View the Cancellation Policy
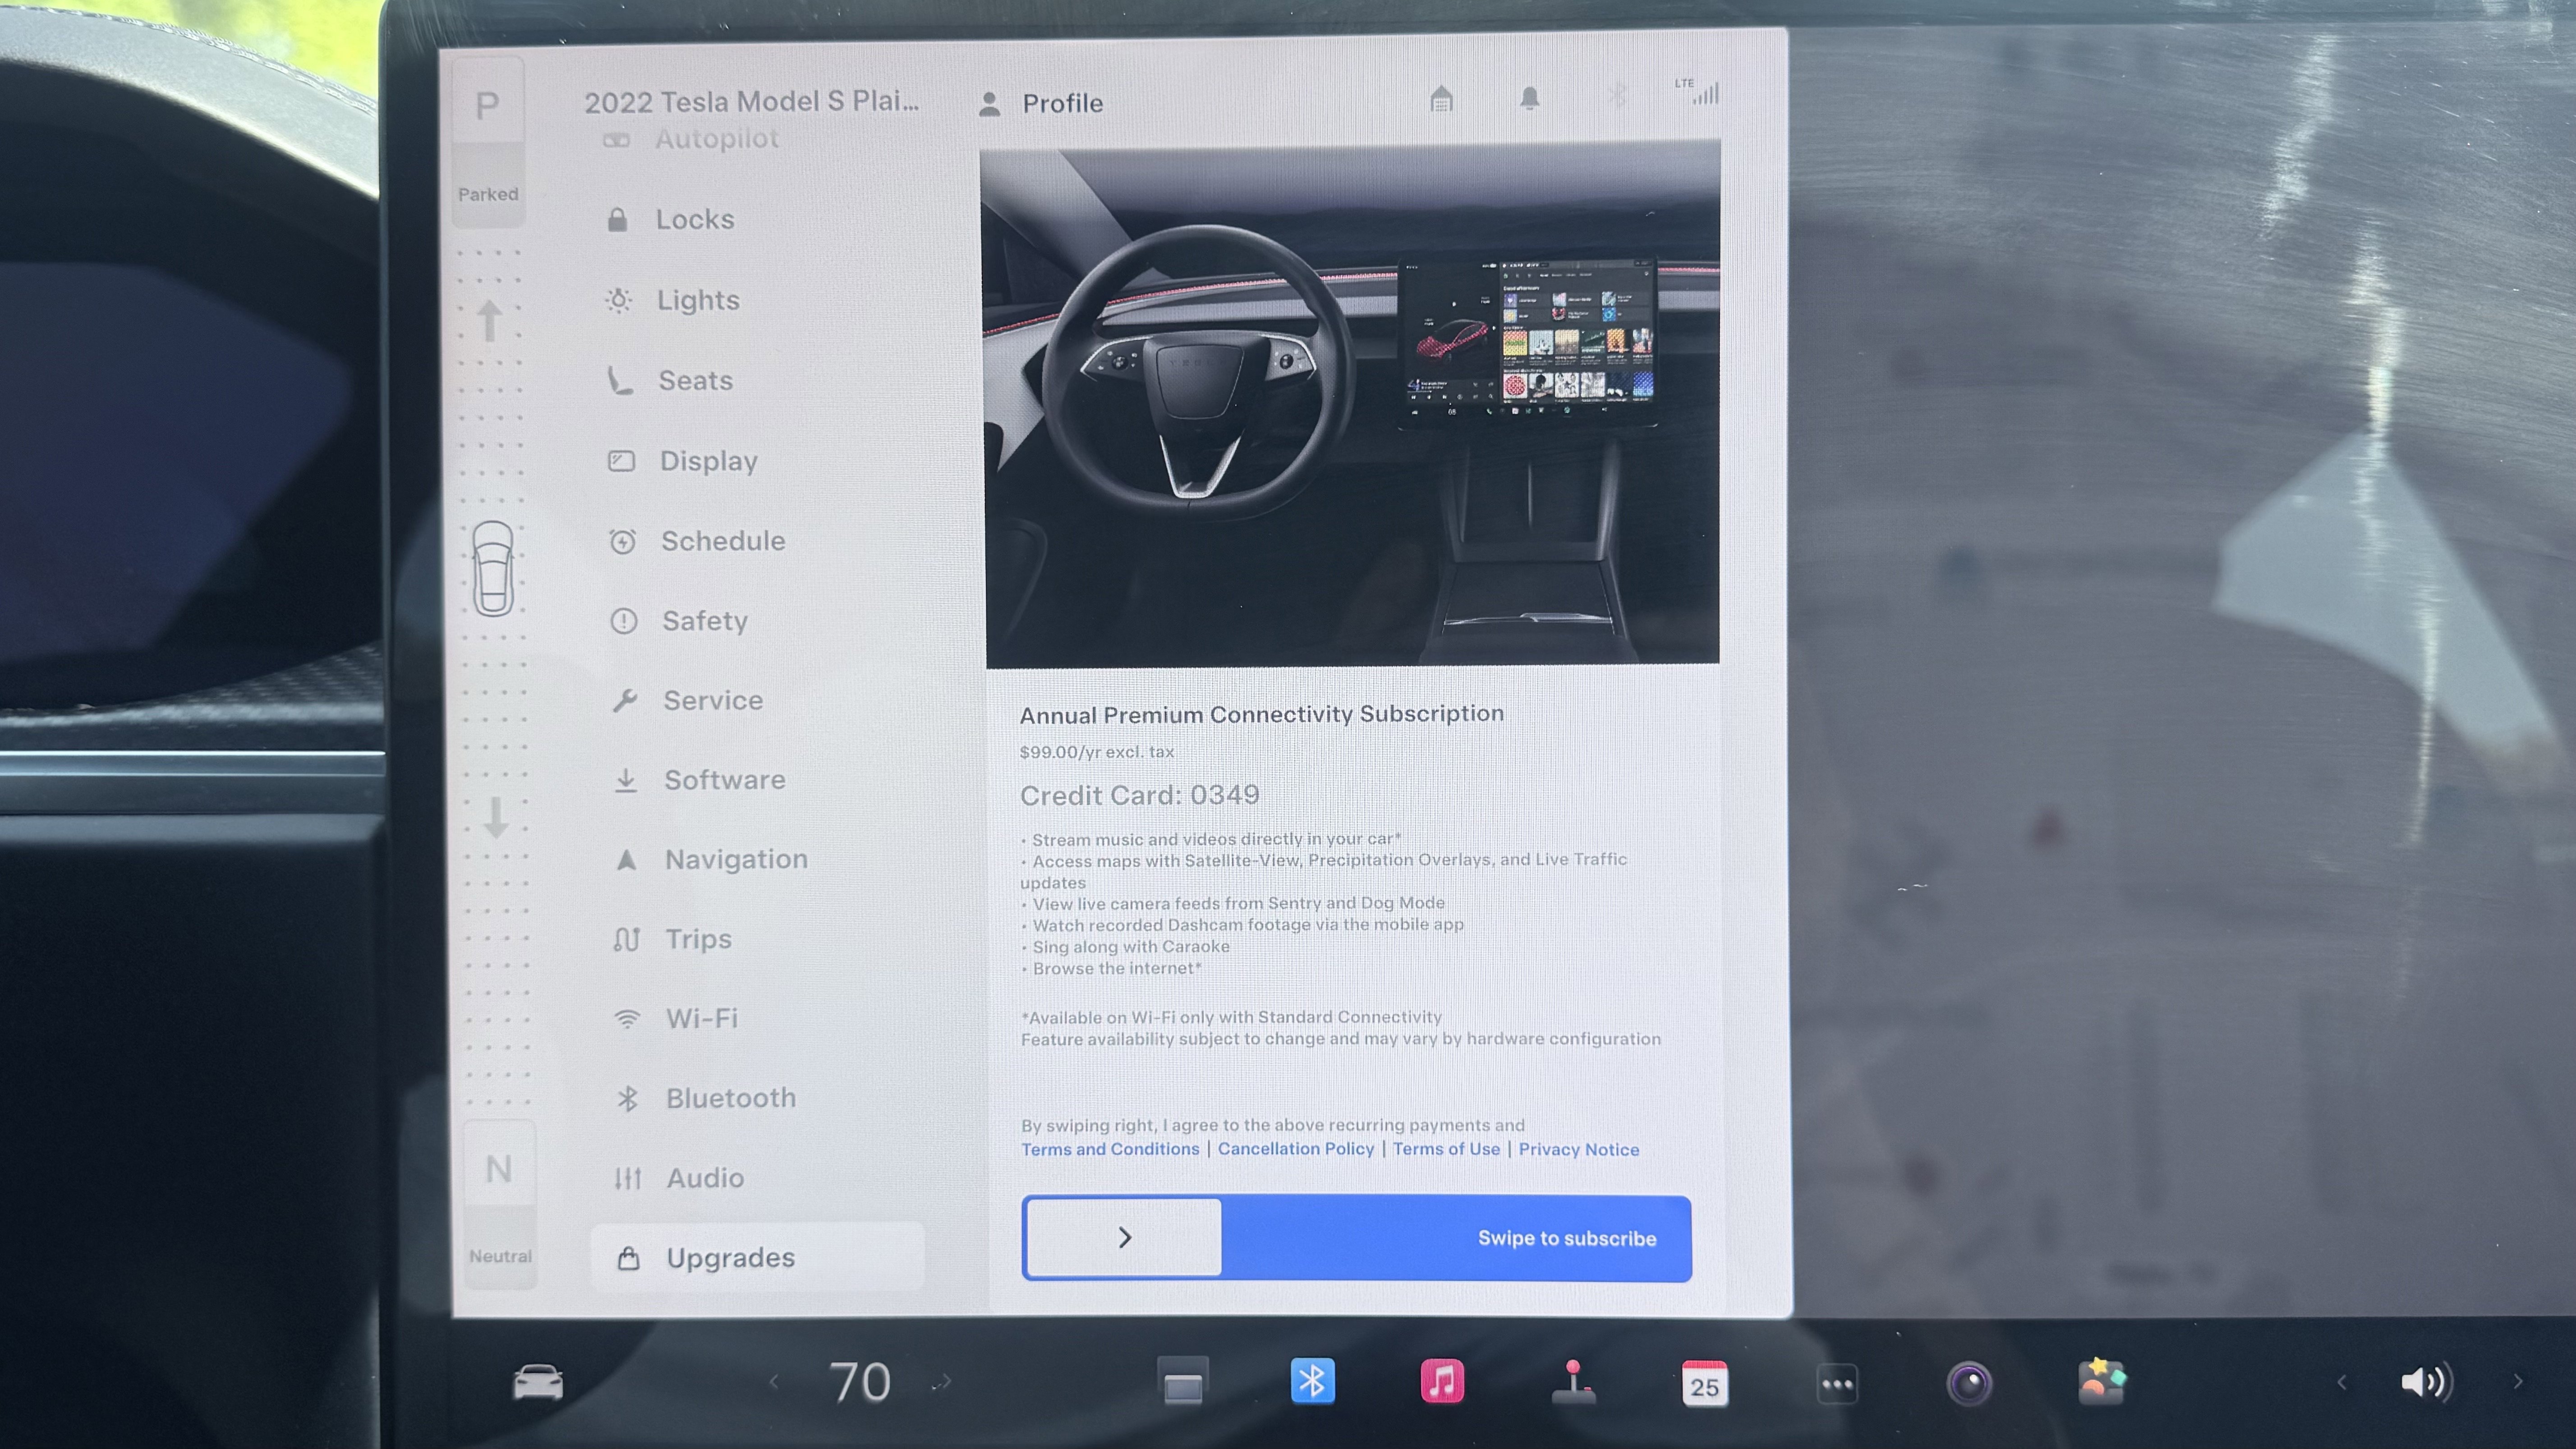 coord(1296,1149)
